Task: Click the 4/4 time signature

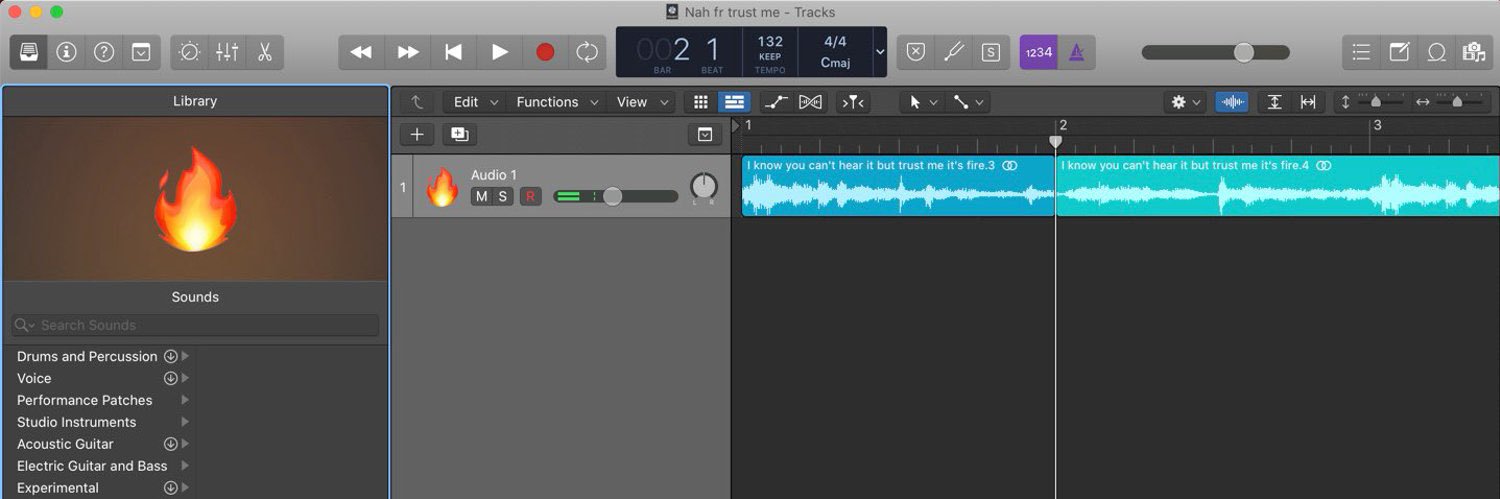Action: pos(835,42)
